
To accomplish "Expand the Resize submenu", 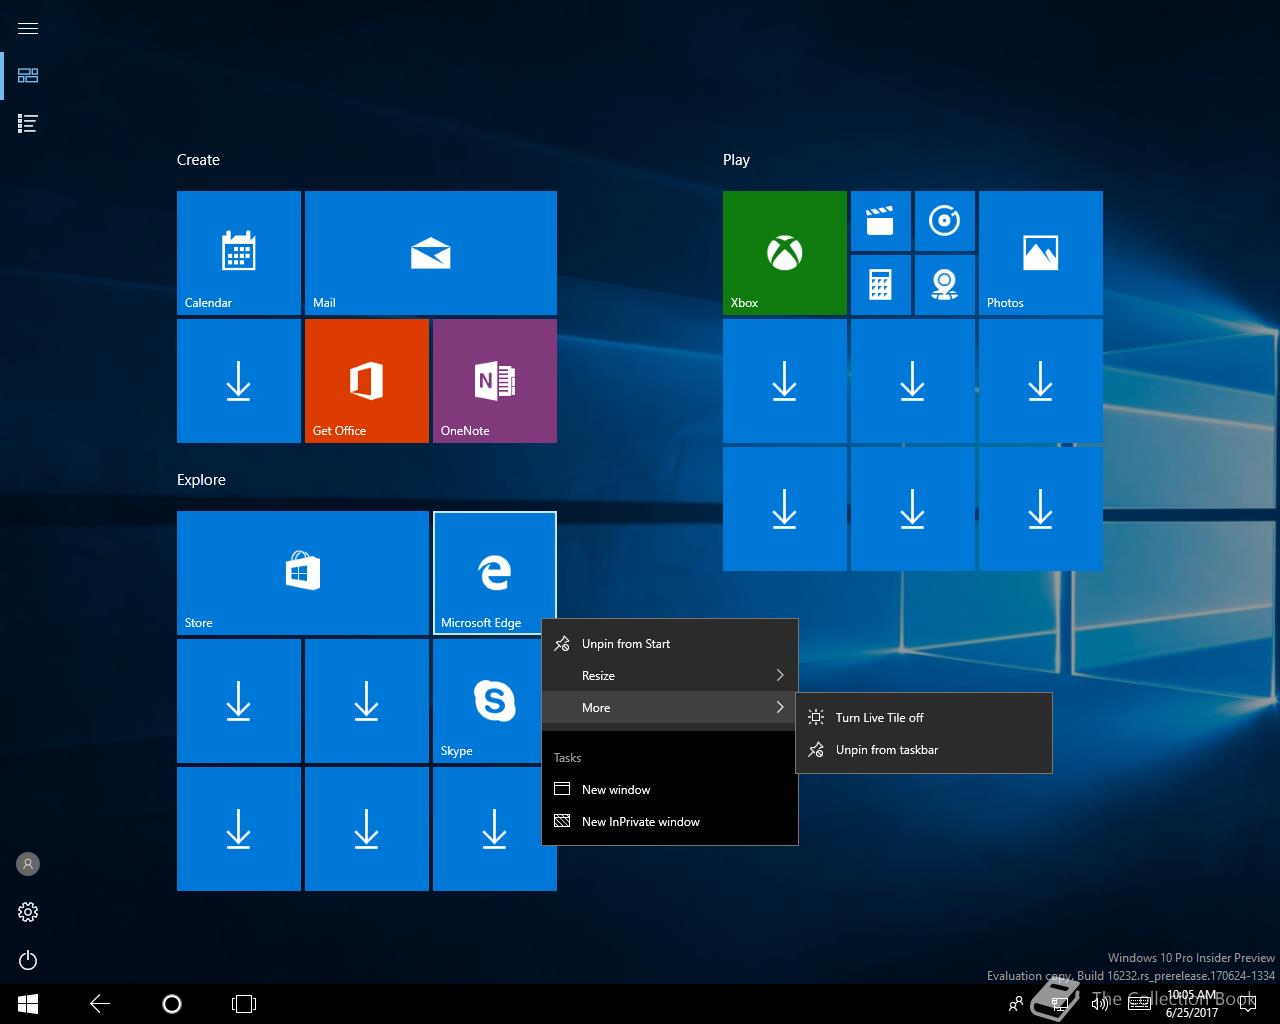I will click(x=670, y=675).
